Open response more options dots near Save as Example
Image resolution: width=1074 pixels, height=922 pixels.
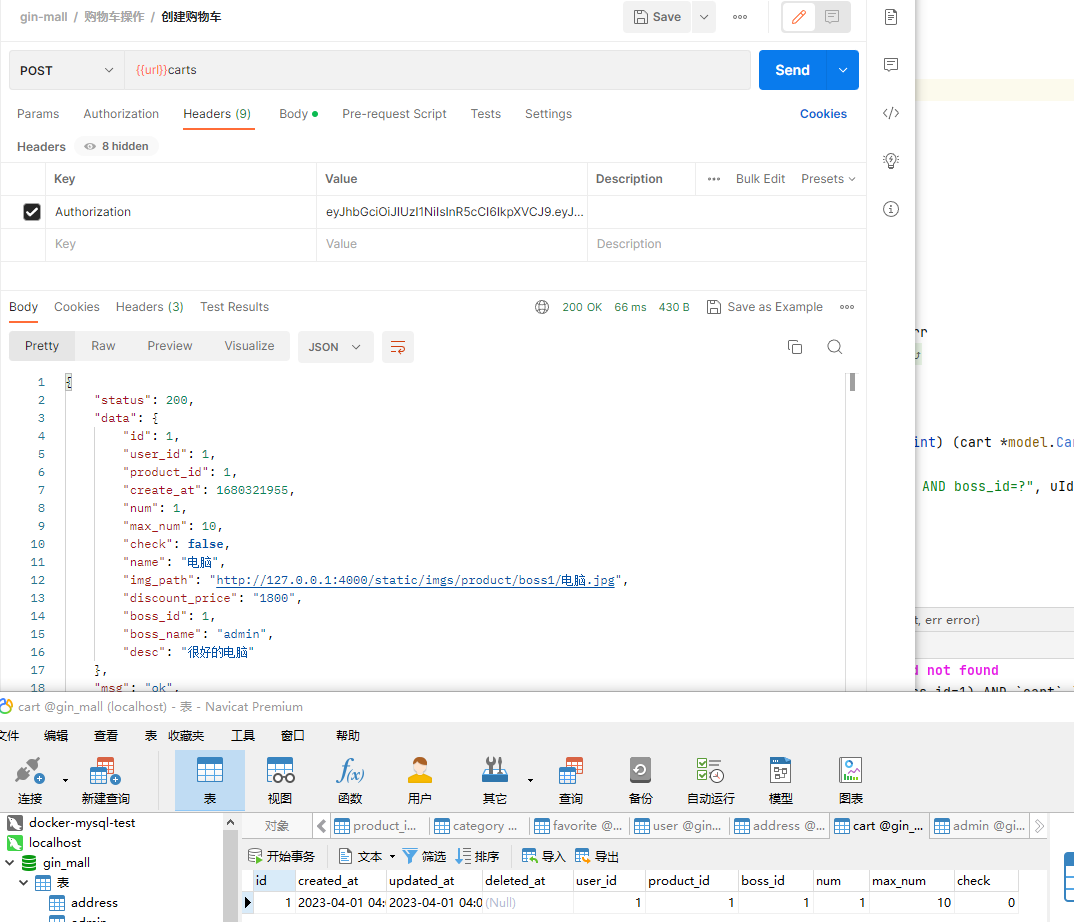(x=847, y=307)
